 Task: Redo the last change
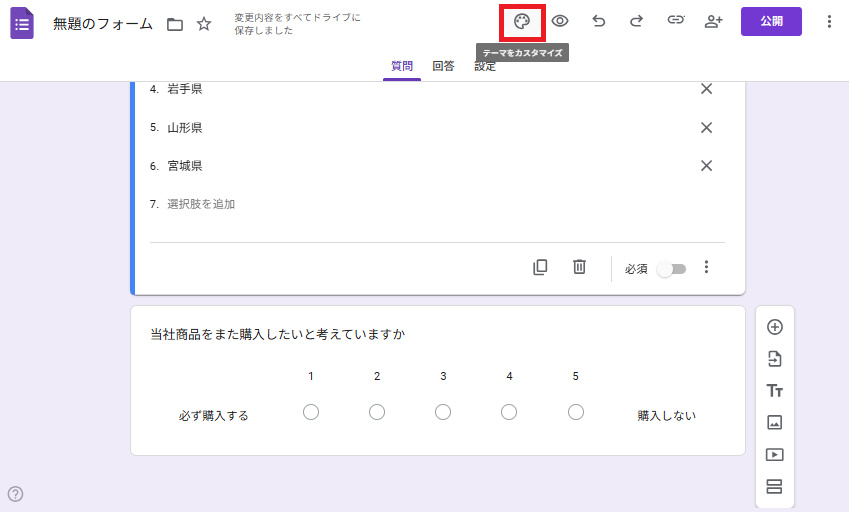coord(636,21)
